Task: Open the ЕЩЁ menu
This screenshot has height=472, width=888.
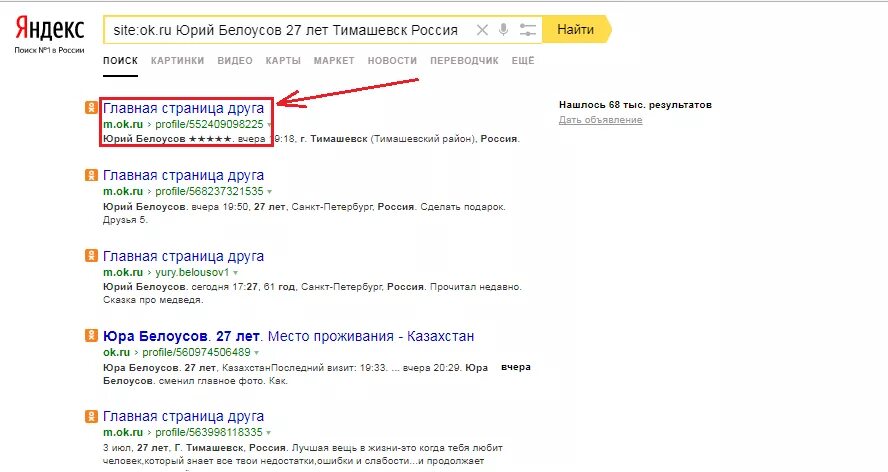Action: [523, 61]
